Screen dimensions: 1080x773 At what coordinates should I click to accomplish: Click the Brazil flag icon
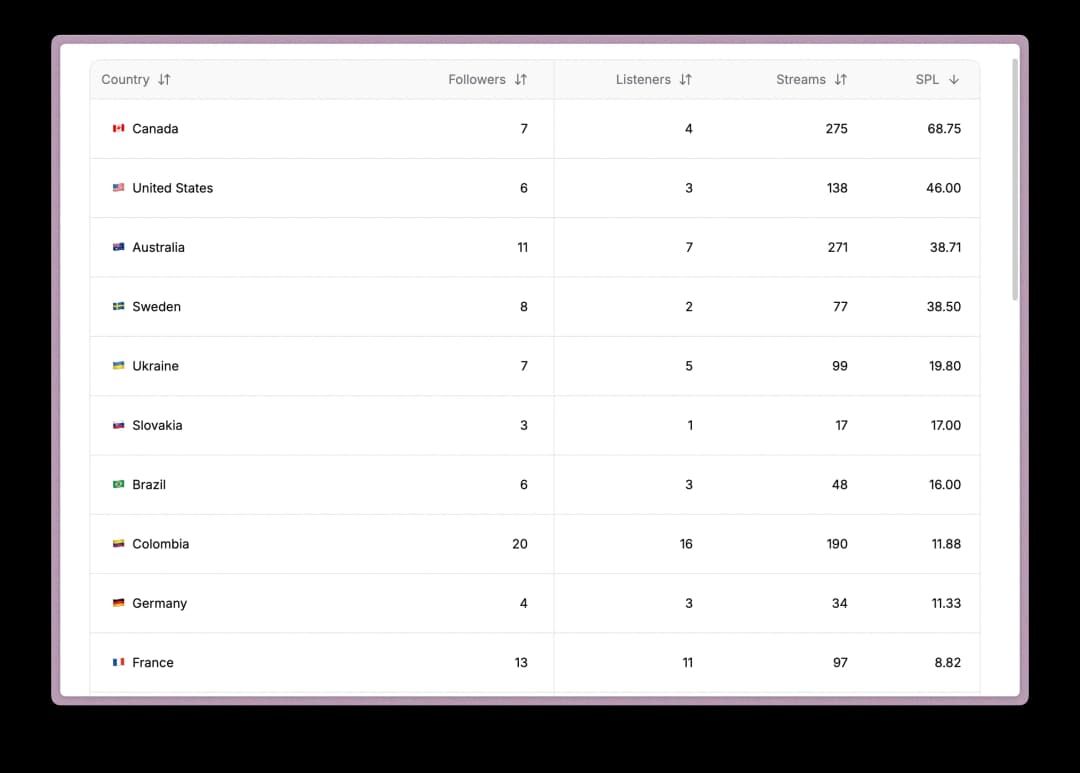[119, 485]
